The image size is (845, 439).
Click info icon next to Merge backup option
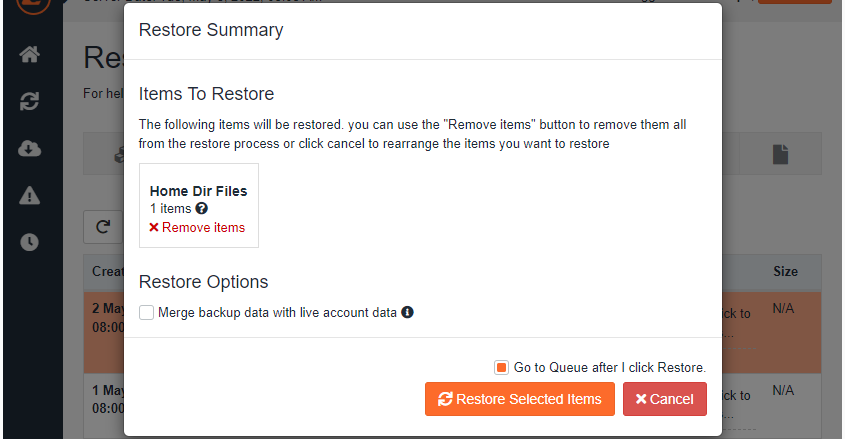pyautogui.click(x=407, y=312)
